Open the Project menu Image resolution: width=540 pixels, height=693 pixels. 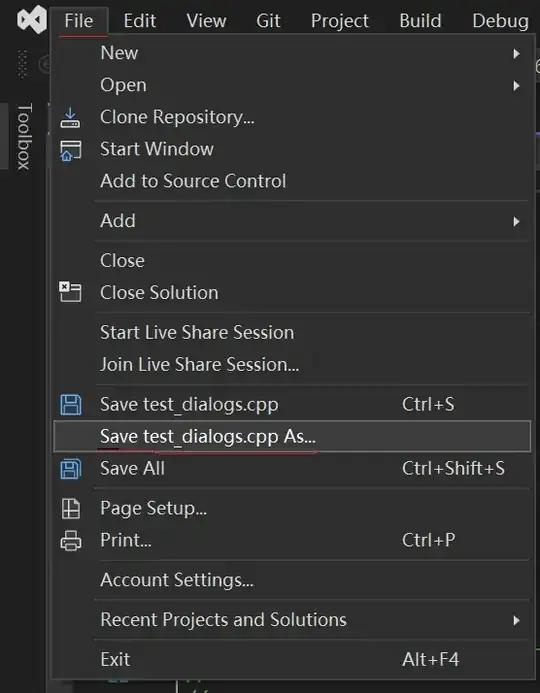340,21
